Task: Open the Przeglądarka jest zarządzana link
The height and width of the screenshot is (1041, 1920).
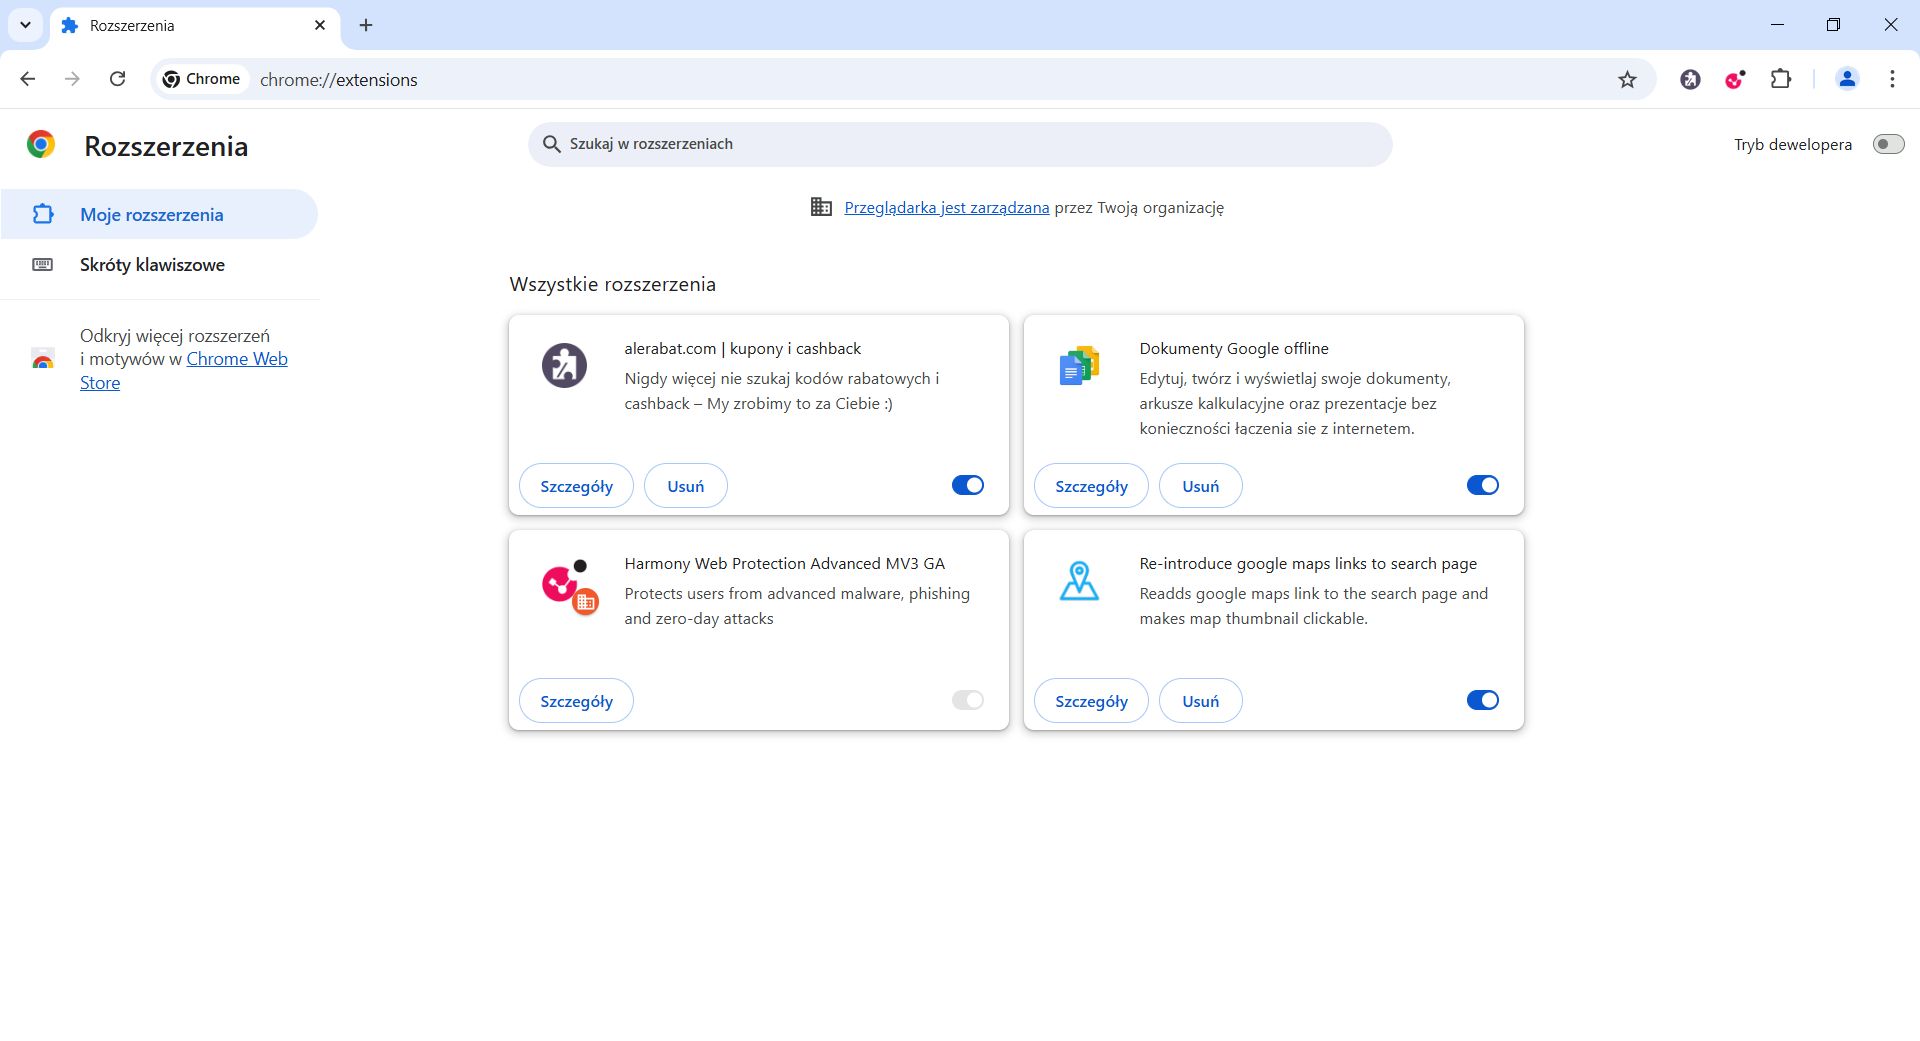Action: point(946,207)
